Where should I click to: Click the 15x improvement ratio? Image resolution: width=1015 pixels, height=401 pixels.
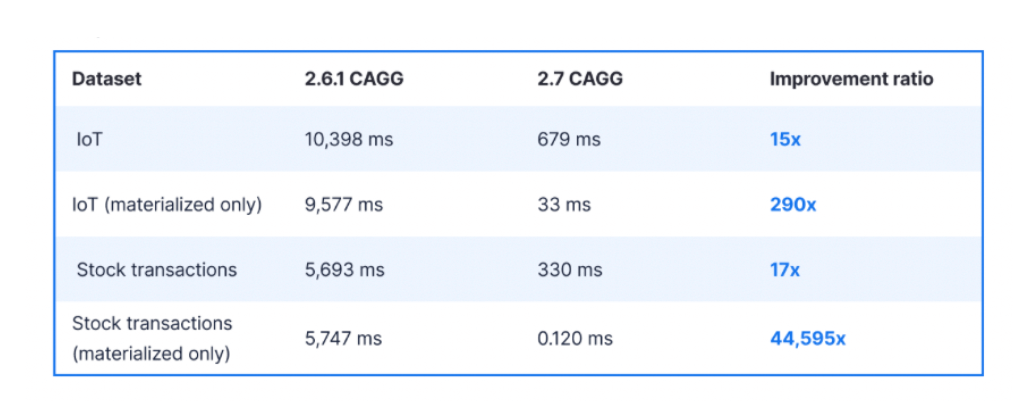pos(785,139)
